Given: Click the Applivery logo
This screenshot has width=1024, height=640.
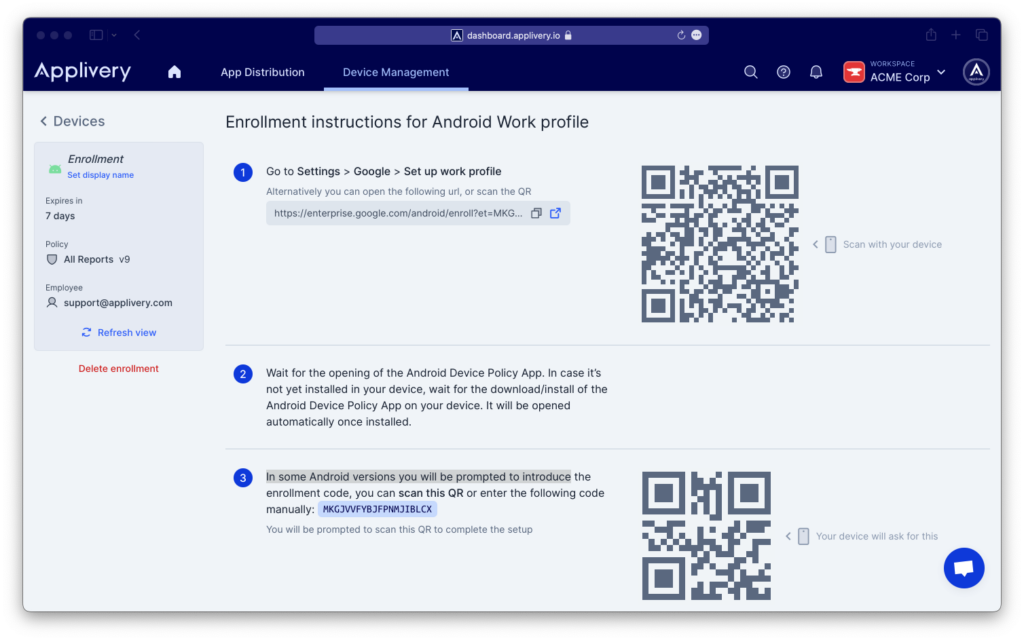Looking at the screenshot, I should 83,71.
